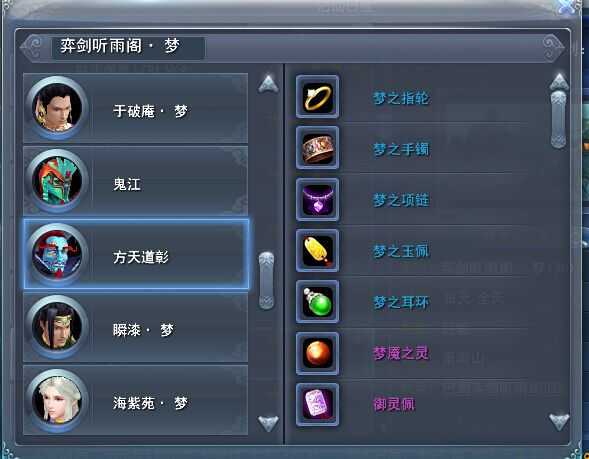This screenshot has height=459, width=589.
Task: Click the boss list scroll-up arrow
Action: coord(268,84)
